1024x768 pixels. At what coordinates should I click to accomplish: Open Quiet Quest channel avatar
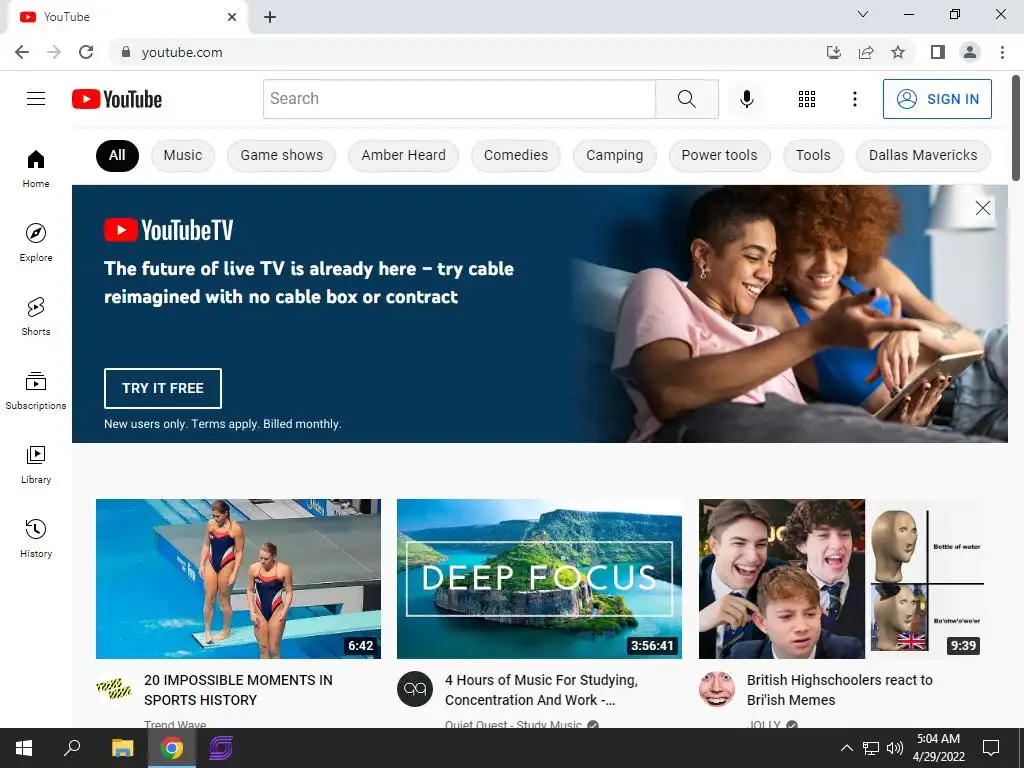tap(415, 688)
